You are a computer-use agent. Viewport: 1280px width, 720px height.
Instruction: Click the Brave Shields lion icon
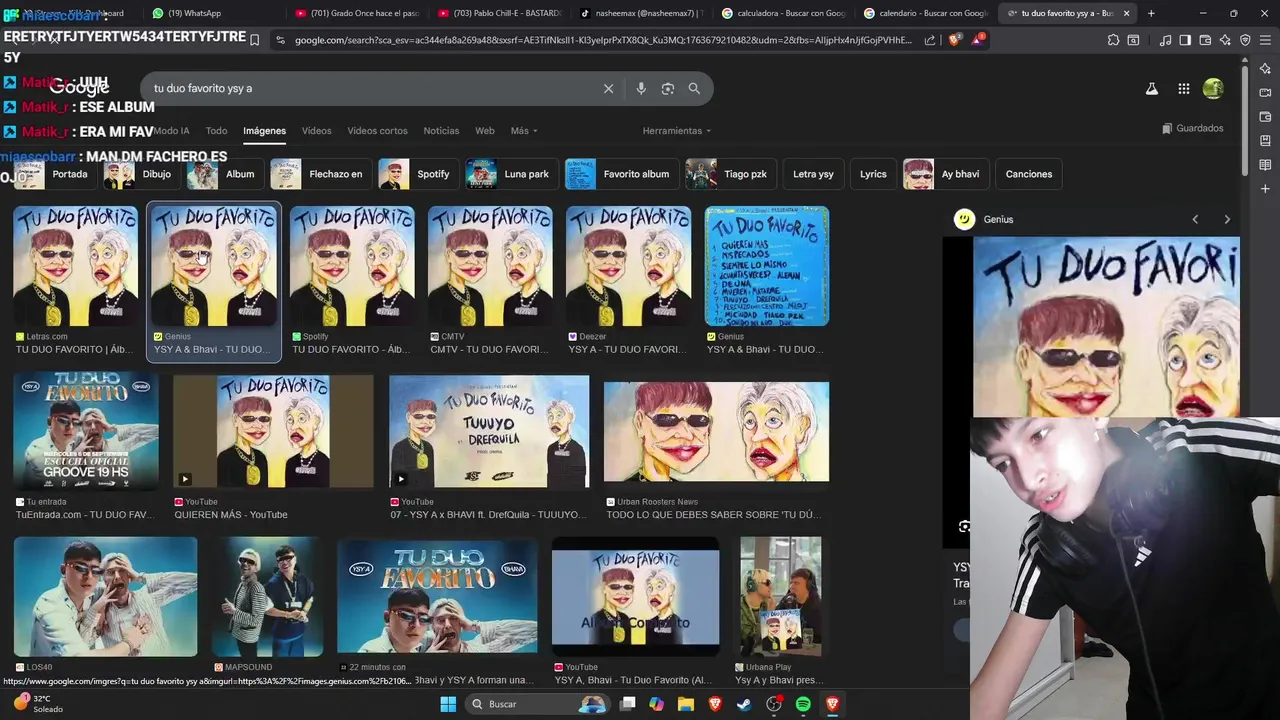click(x=954, y=40)
